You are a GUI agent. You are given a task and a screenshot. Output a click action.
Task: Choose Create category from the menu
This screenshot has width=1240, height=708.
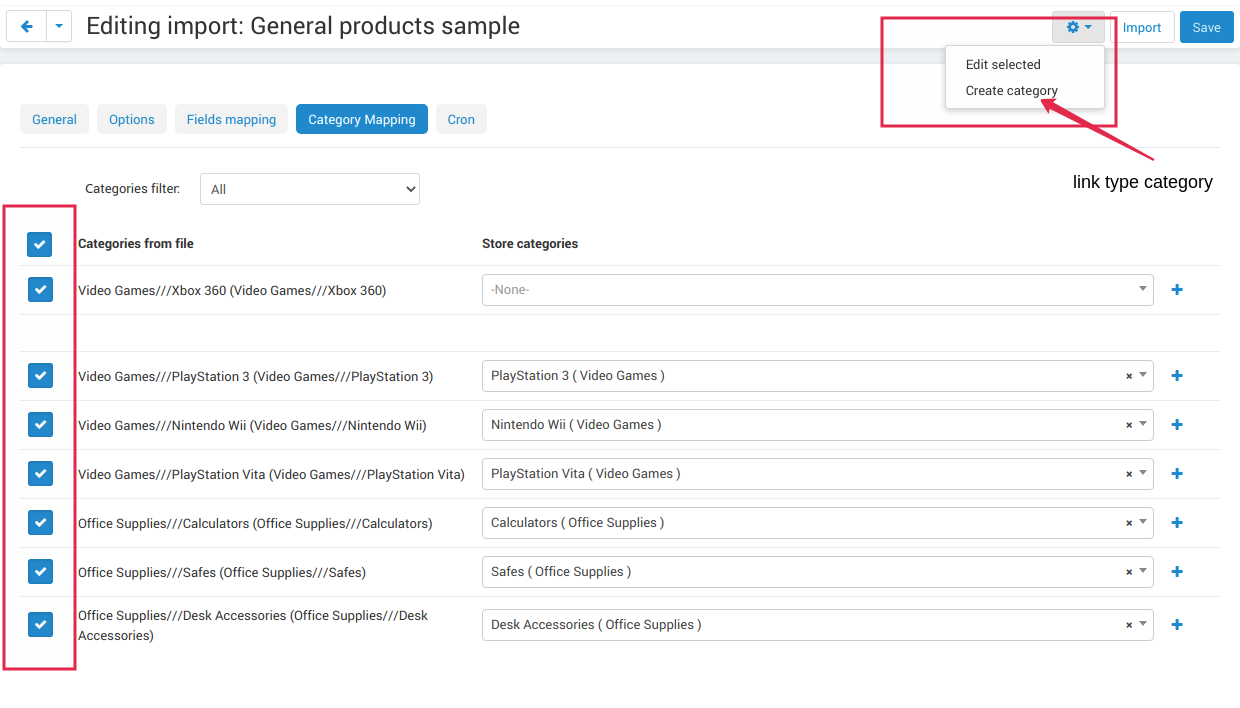coord(1011,91)
